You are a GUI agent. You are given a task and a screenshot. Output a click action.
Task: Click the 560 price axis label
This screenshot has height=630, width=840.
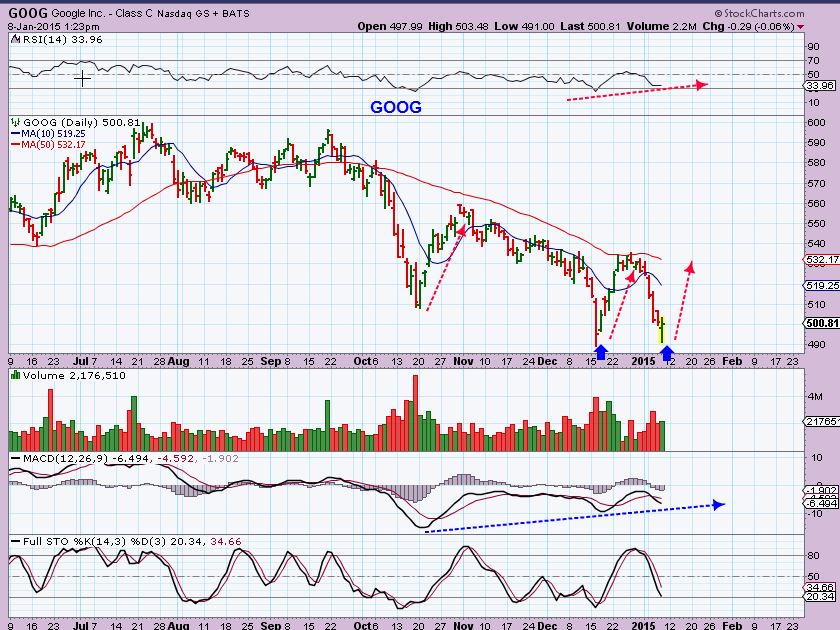(x=816, y=204)
